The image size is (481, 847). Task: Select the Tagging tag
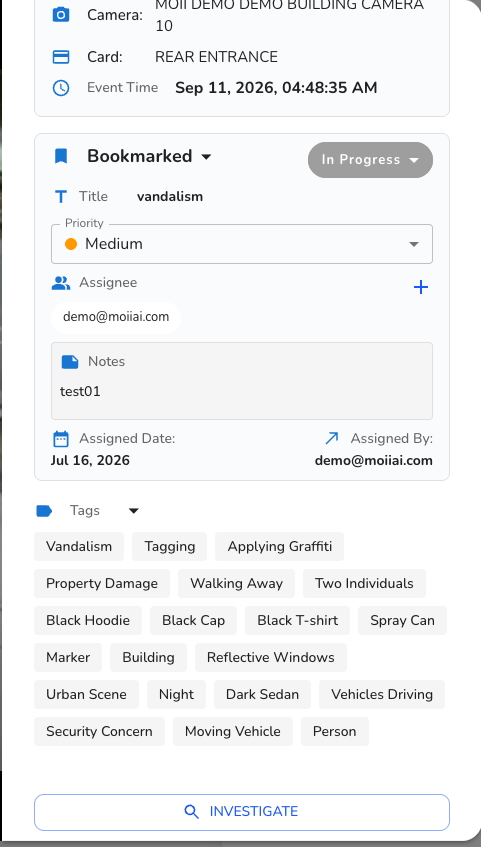tap(170, 546)
